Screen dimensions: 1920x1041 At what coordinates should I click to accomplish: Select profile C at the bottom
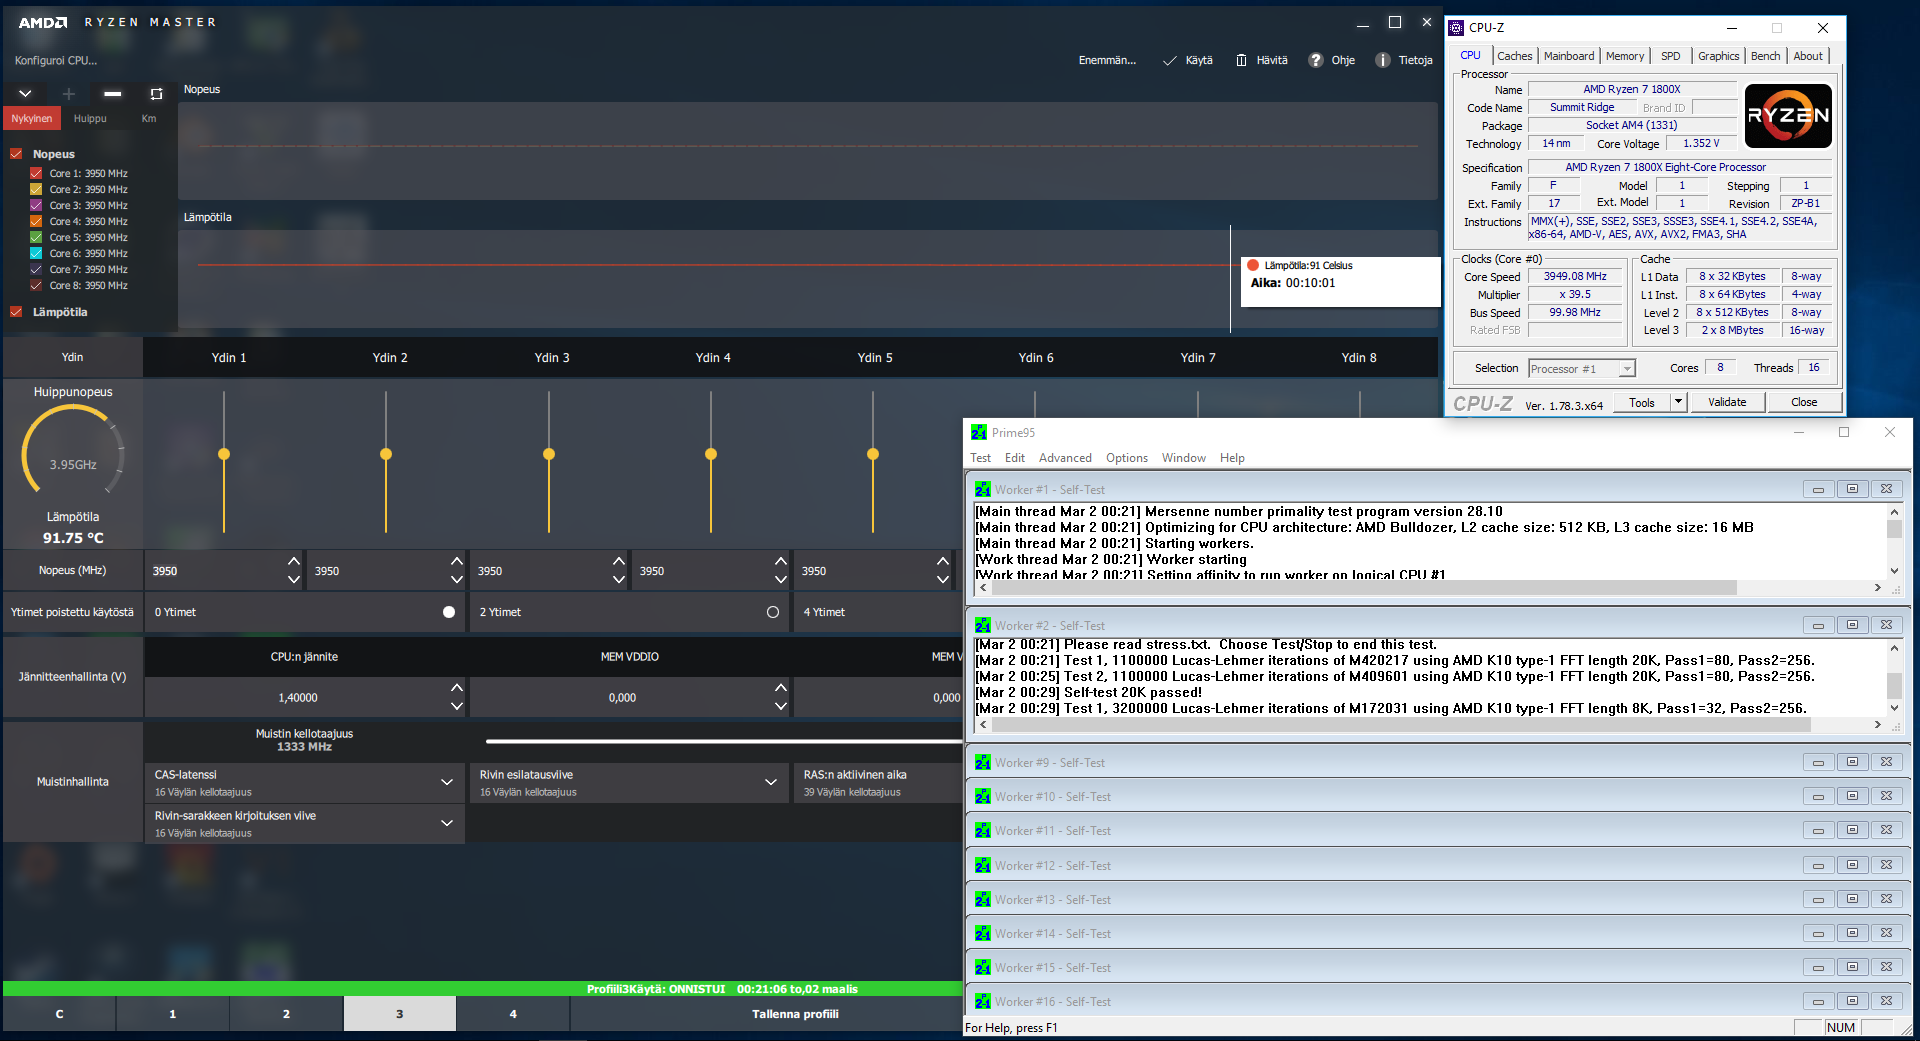click(x=59, y=1014)
